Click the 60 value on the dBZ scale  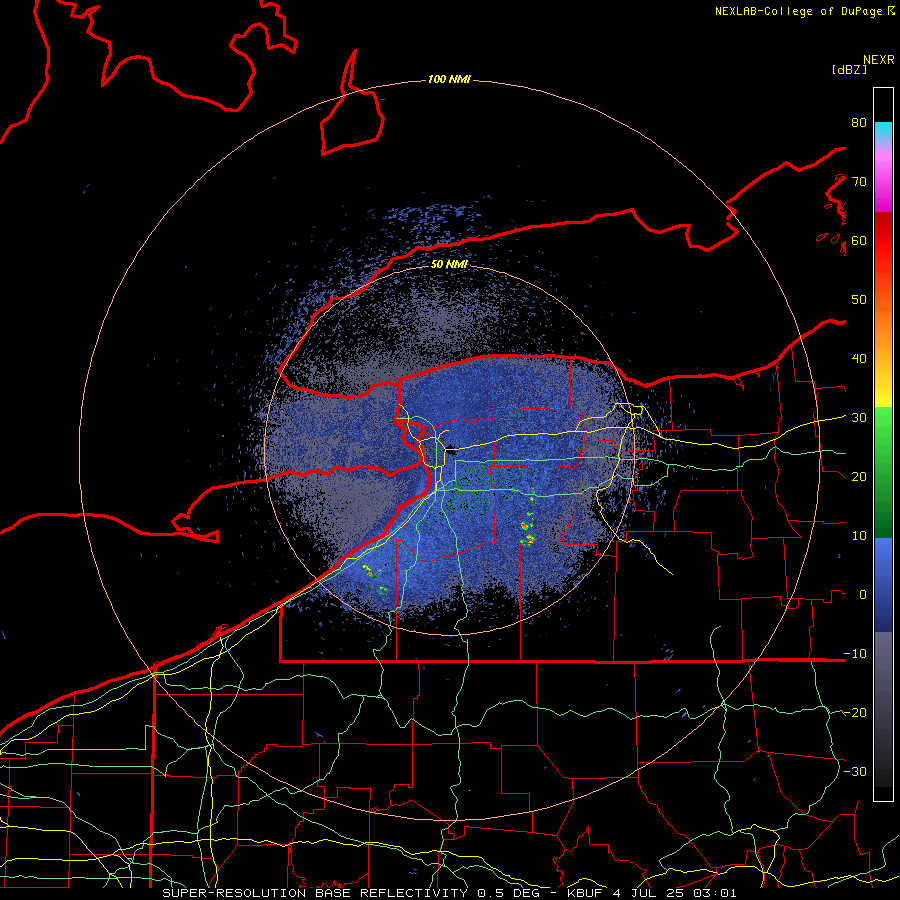[859, 241]
